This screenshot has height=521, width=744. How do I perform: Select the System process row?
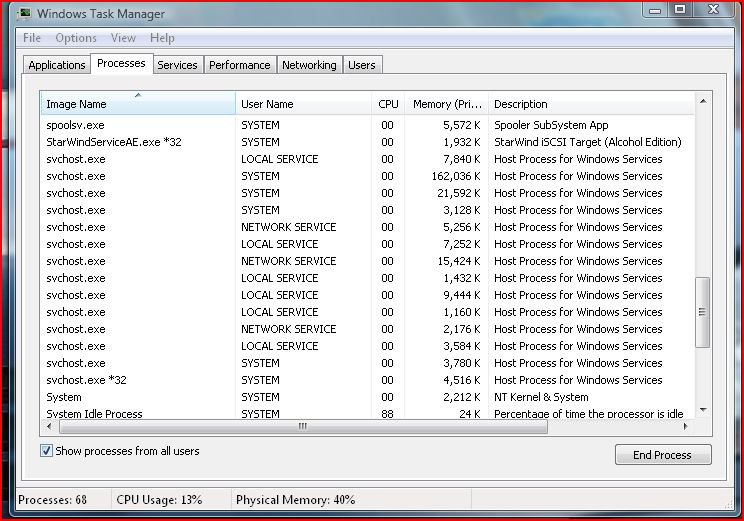click(367, 397)
